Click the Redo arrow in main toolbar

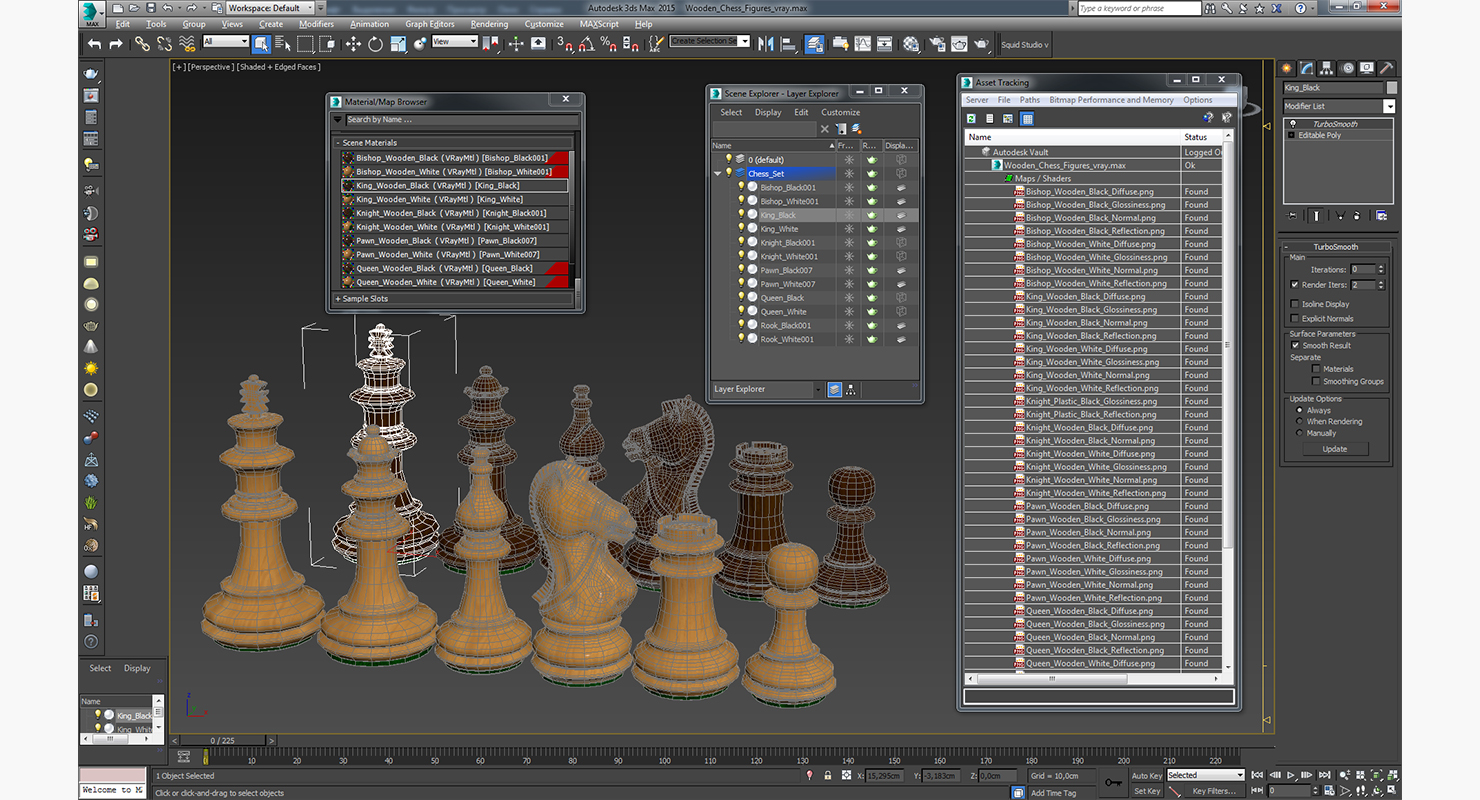[116, 44]
